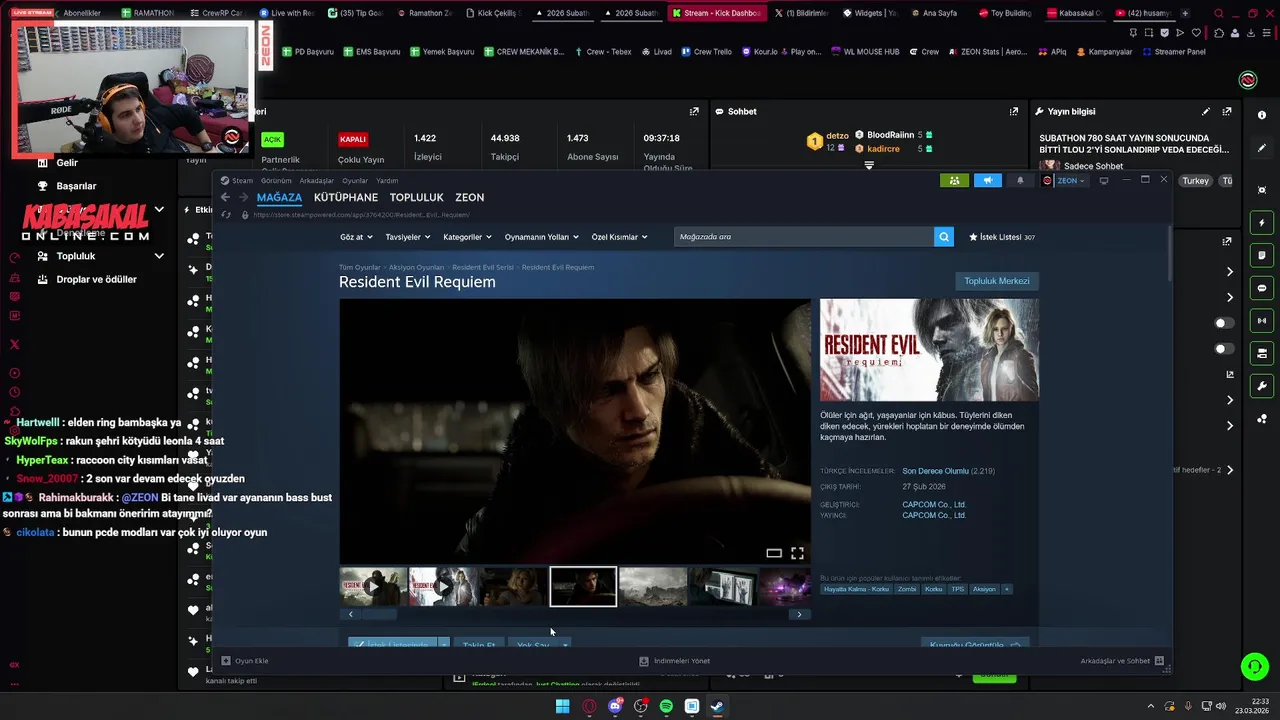Open Steam notifications bell
The width and height of the screenshot is (1280, 720).
(1020, 180)
